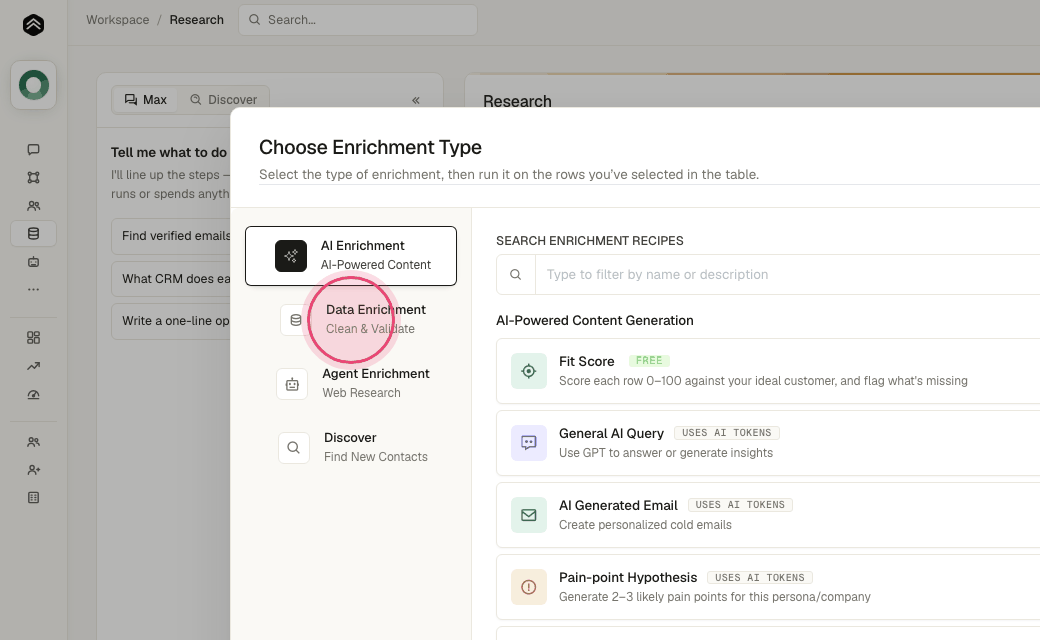Open the table sheet sidebar icon

tap(33, 497)
